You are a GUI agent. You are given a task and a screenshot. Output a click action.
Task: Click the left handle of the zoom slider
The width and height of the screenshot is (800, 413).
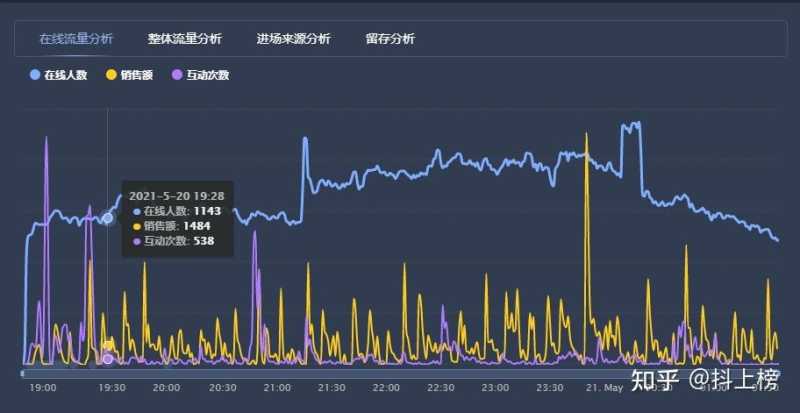point(23,373)
